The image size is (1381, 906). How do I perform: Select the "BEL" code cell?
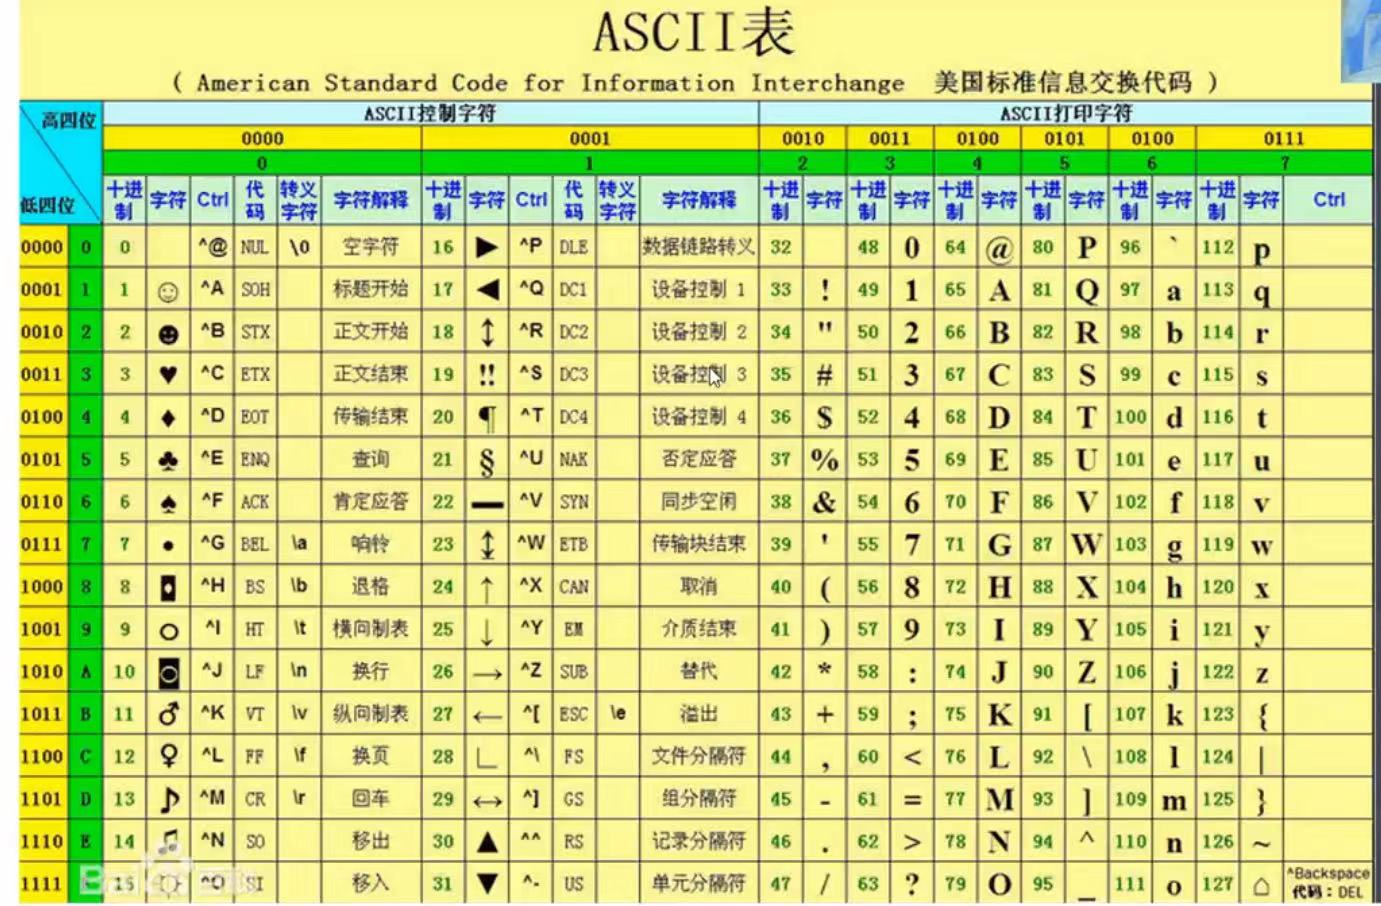coord(255,544)
